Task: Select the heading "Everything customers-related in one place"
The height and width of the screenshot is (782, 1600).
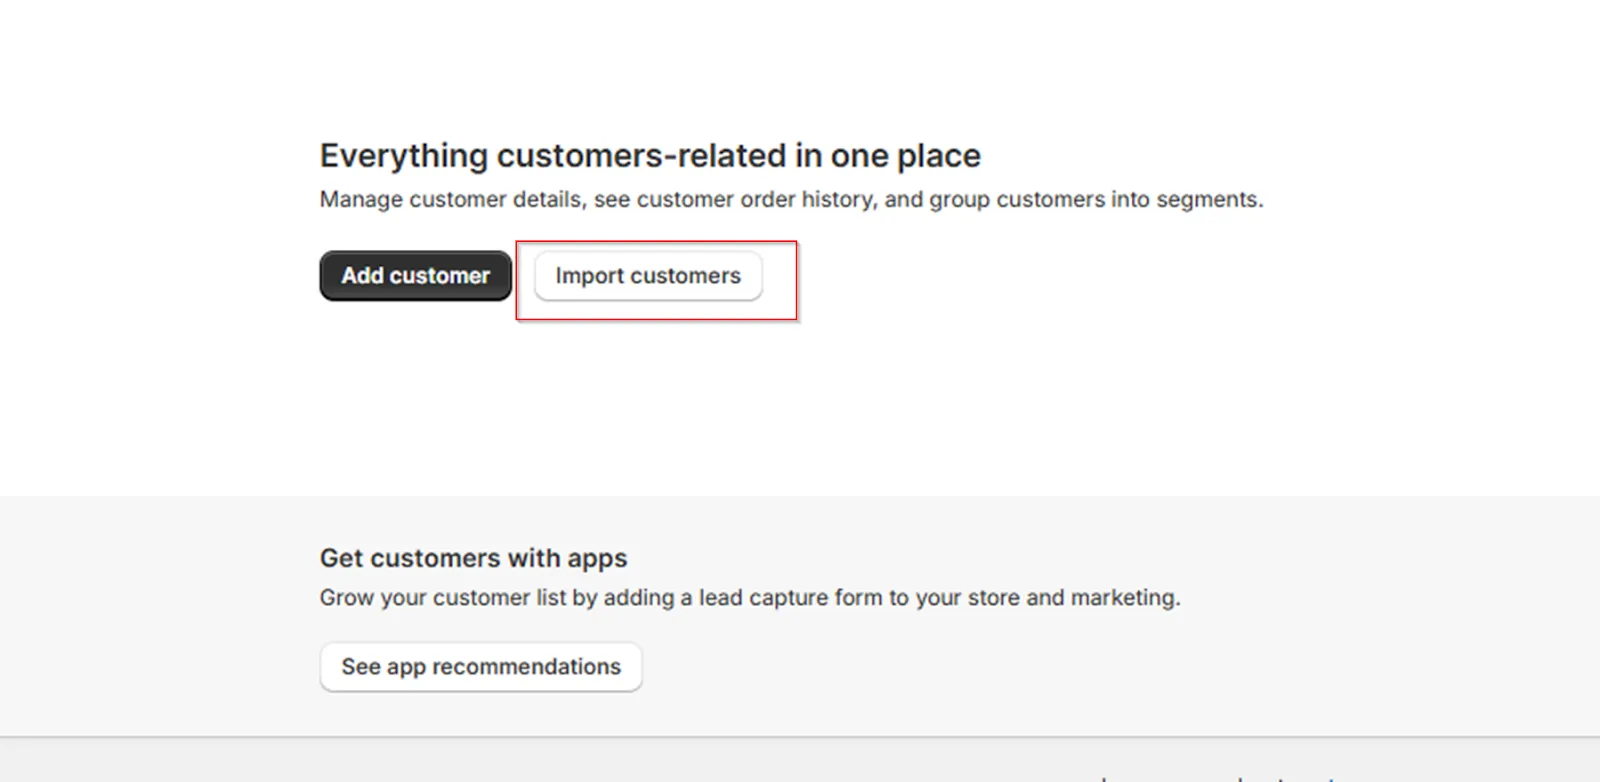Action: pyautogui.click(x=650, y=156)
